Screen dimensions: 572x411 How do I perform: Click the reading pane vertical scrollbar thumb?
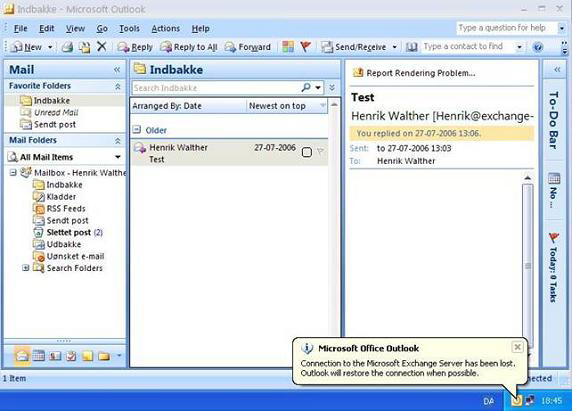(527, 266)
